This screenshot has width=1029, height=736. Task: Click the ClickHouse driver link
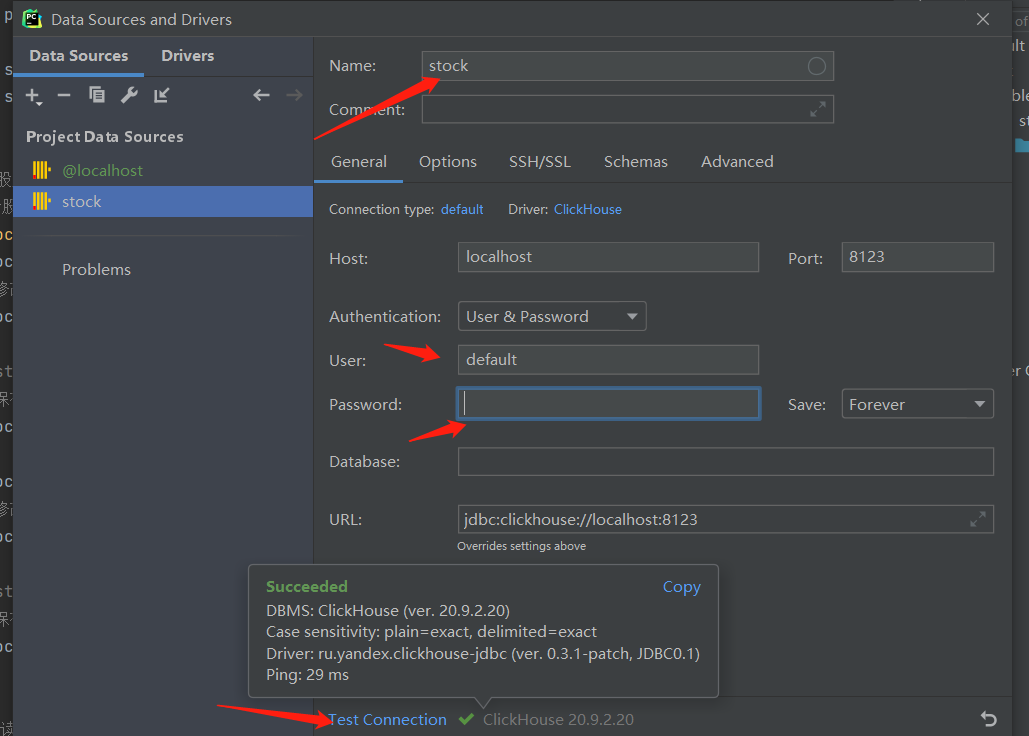point(587,209)
